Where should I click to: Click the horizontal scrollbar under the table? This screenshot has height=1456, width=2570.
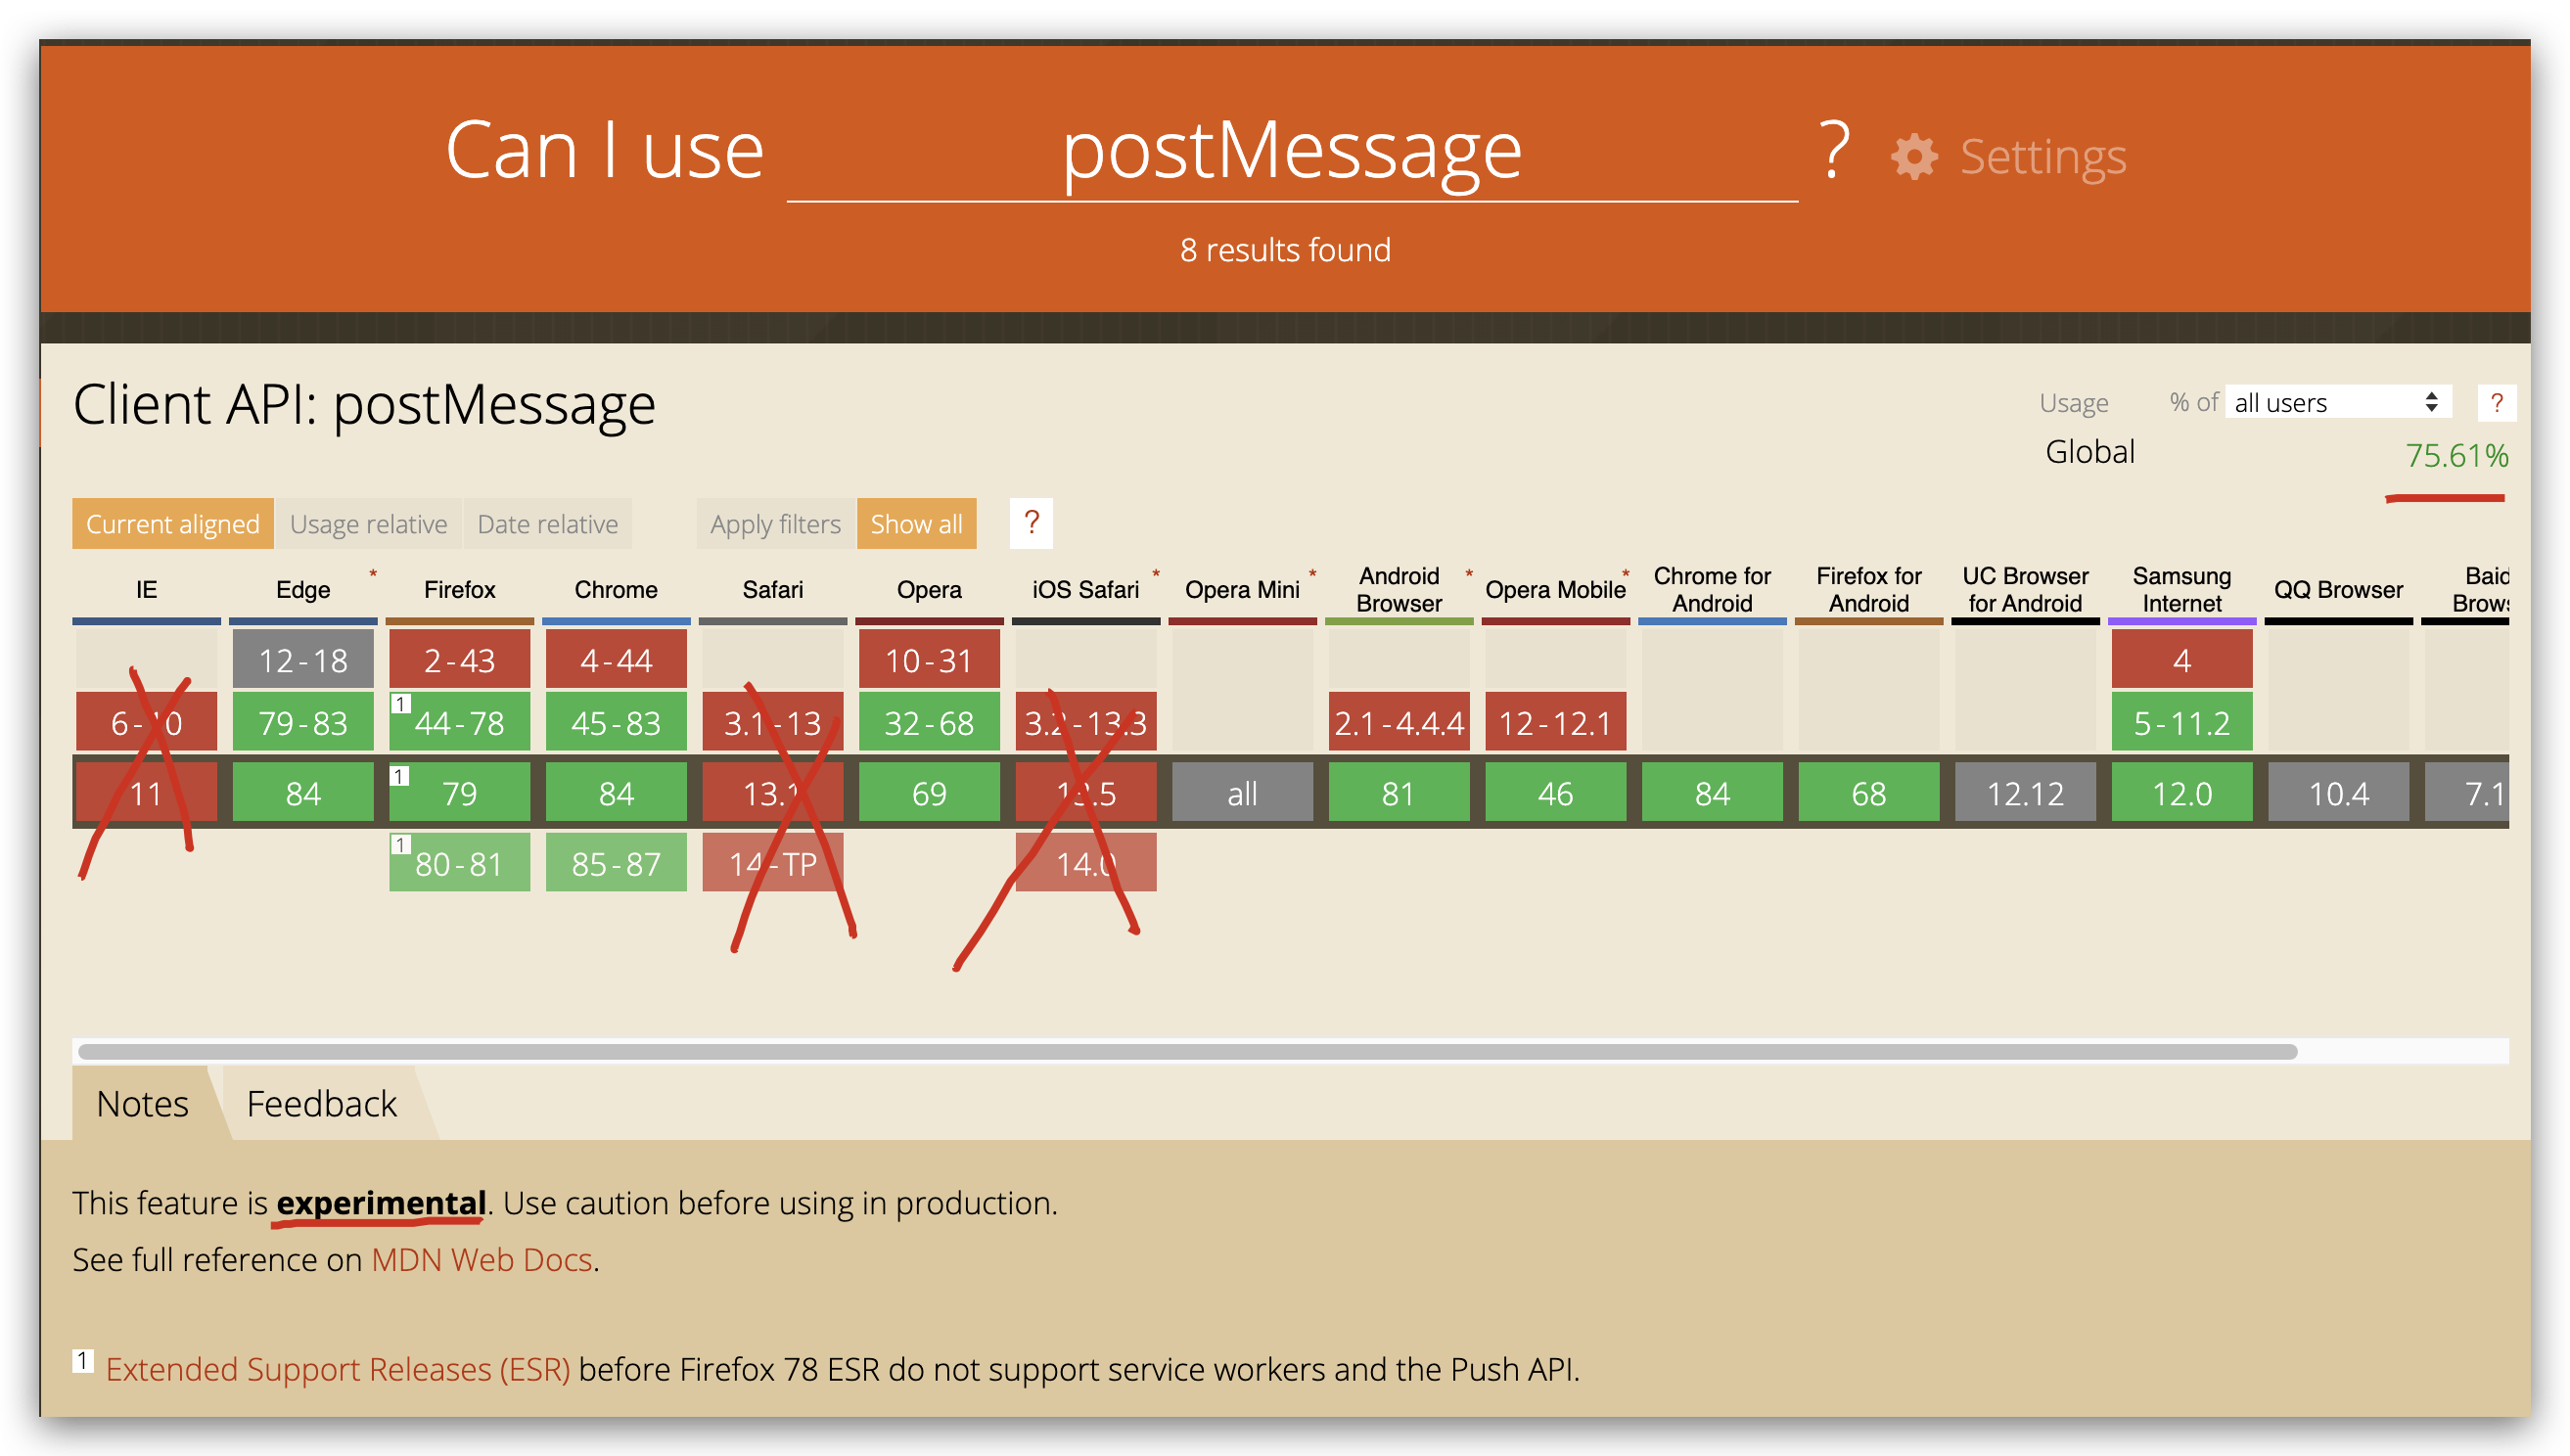[x=1188, y=1052]
